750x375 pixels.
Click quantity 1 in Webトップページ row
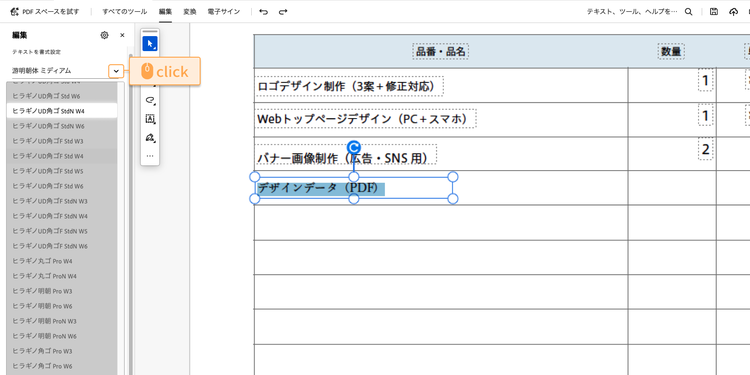click(x=706, y=115)
